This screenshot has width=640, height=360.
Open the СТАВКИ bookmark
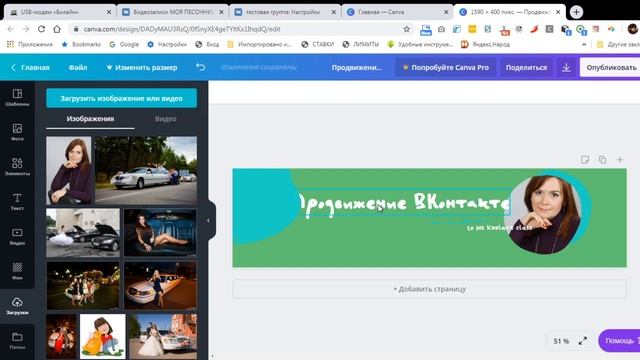(x=318, y=44)
